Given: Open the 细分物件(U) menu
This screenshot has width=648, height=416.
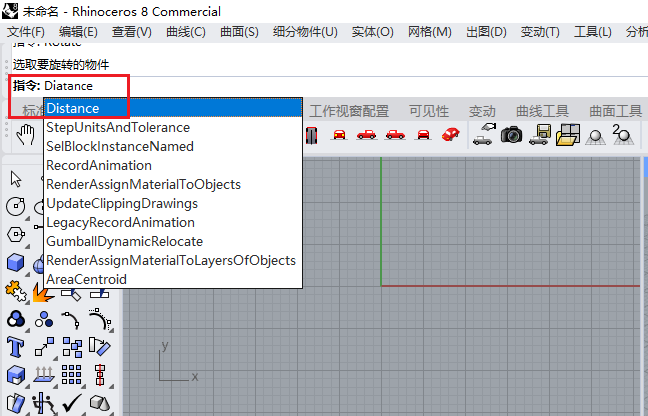Looking at the screenshot, I should click(305, 32).
